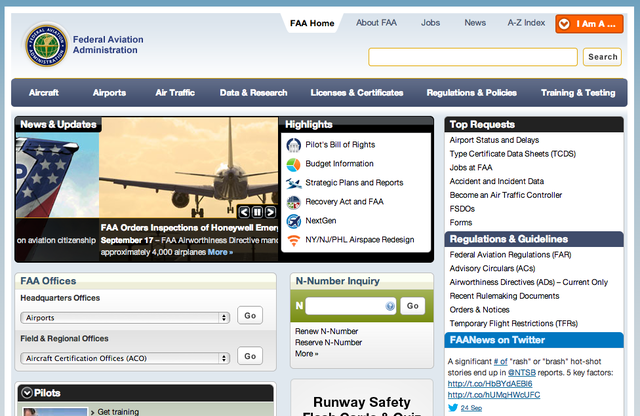Click the 24 Sep tweet date
The height and width of the screenshot is (416, 640).
tap(471, 408)
